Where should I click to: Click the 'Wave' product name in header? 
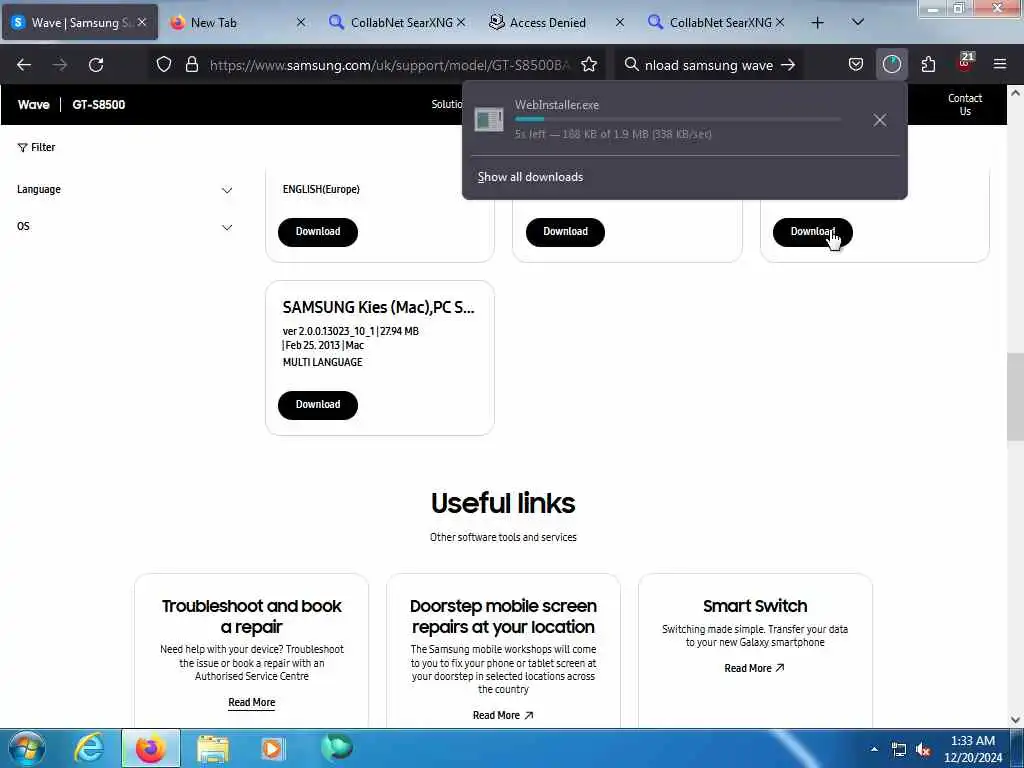pos(33,104)
